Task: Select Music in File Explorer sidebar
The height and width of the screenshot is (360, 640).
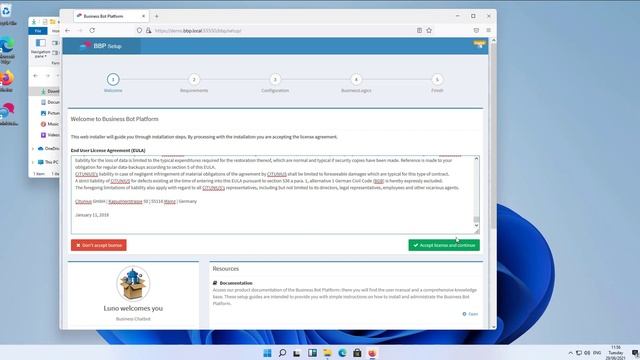Action: [50, 124]
